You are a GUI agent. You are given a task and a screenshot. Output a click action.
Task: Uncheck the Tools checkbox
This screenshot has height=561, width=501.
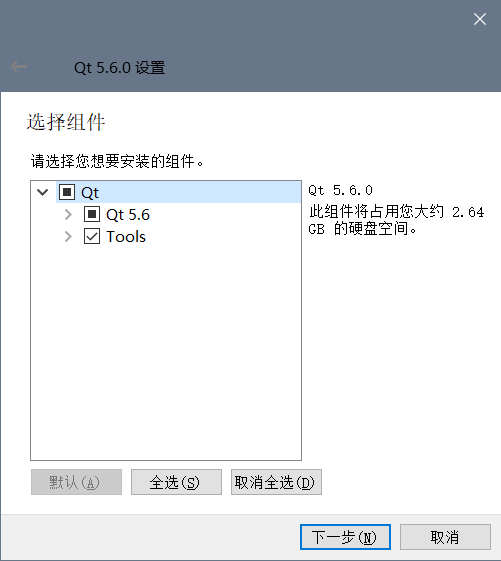(x=92, y=236)
